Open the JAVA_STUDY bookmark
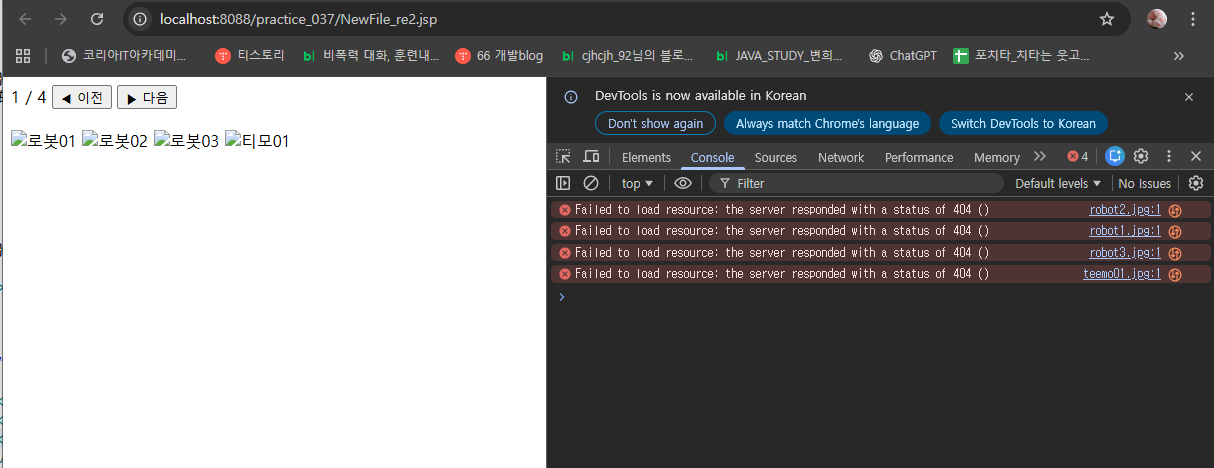Image resolution: width=1214 pixels, height=468 pixels. coord(780,56)
